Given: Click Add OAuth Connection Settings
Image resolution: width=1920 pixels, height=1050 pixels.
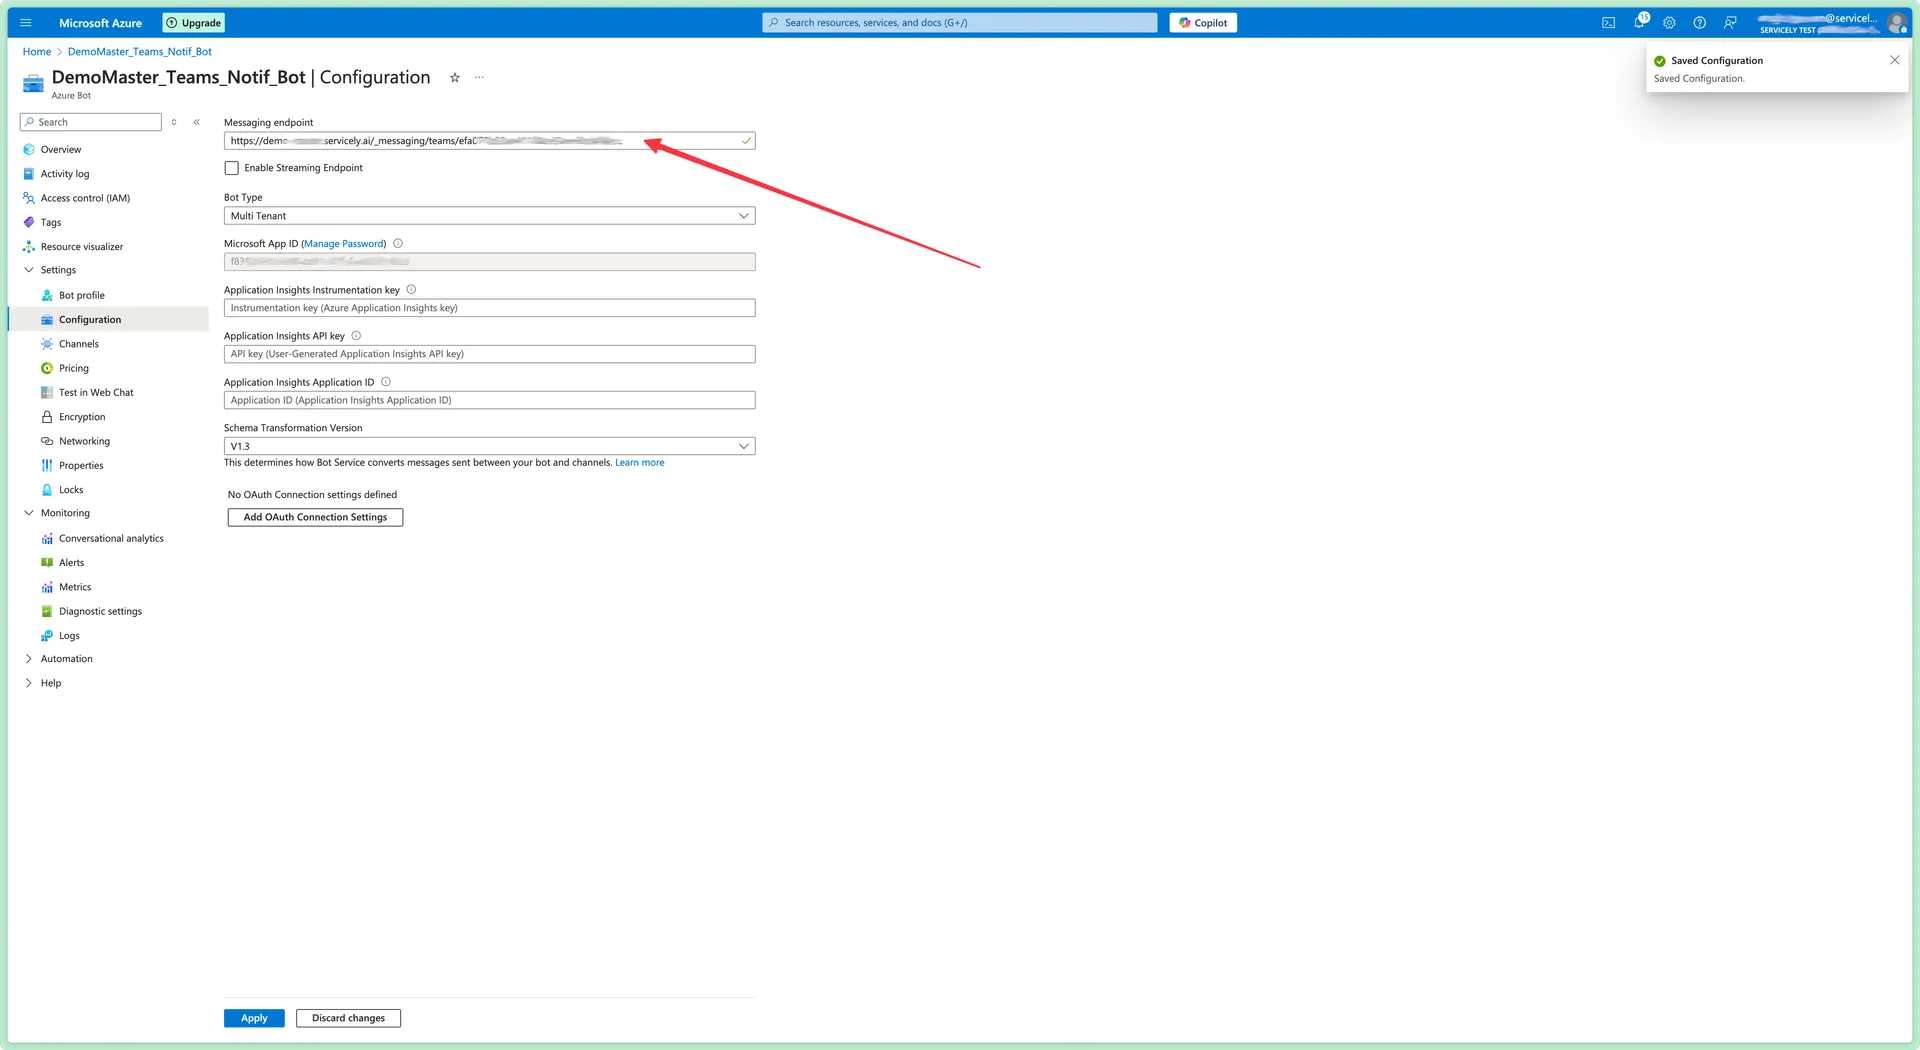Looking at the screenshot, I should [315, 517].
